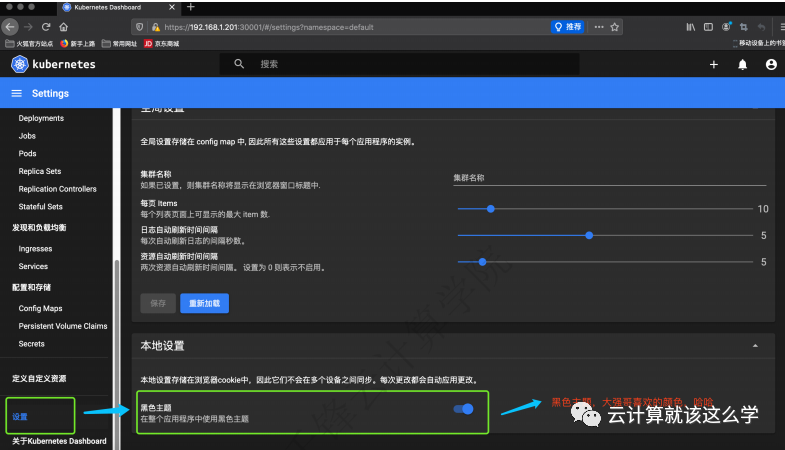Screen dimensions: 785x450
Task: Show the browser sidebar icon
Action: [x=708, y=27]
